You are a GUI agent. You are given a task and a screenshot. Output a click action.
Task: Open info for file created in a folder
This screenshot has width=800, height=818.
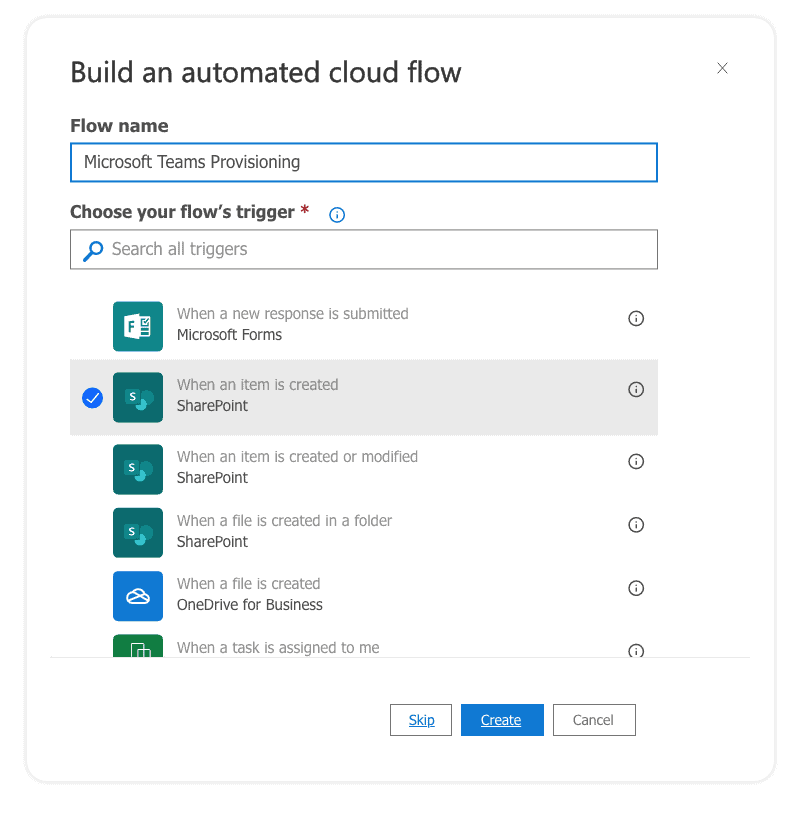pyautogui.click(x=636, y=525)
